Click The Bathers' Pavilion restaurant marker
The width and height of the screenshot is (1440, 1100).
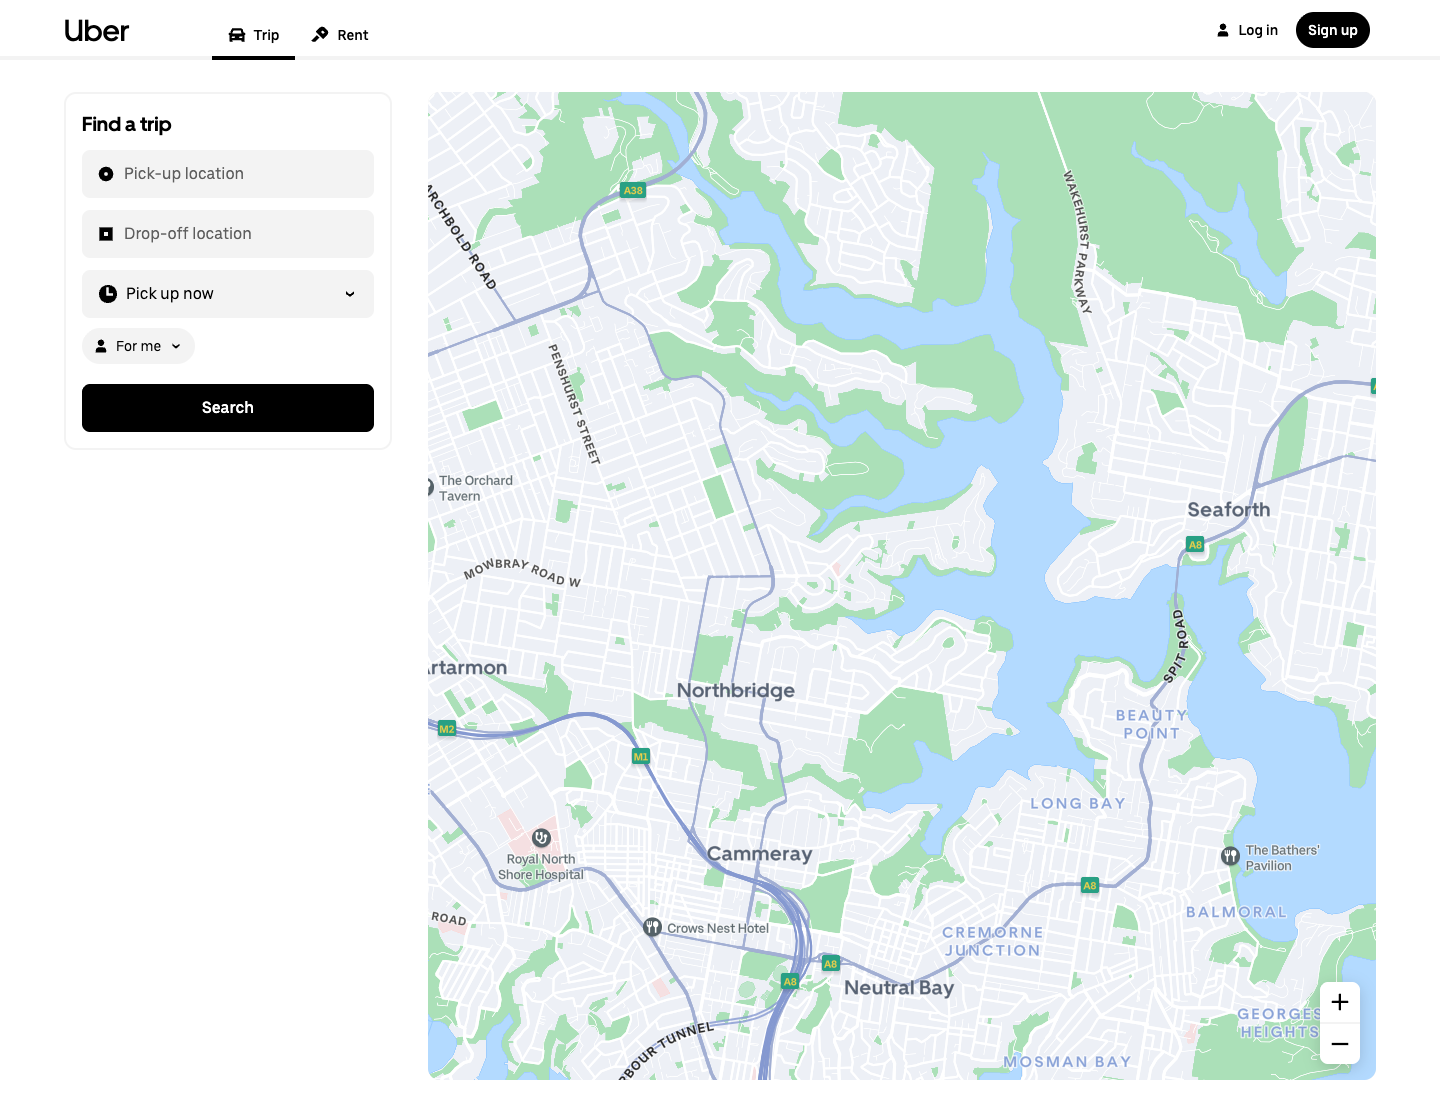click(x=1231, y=856)
